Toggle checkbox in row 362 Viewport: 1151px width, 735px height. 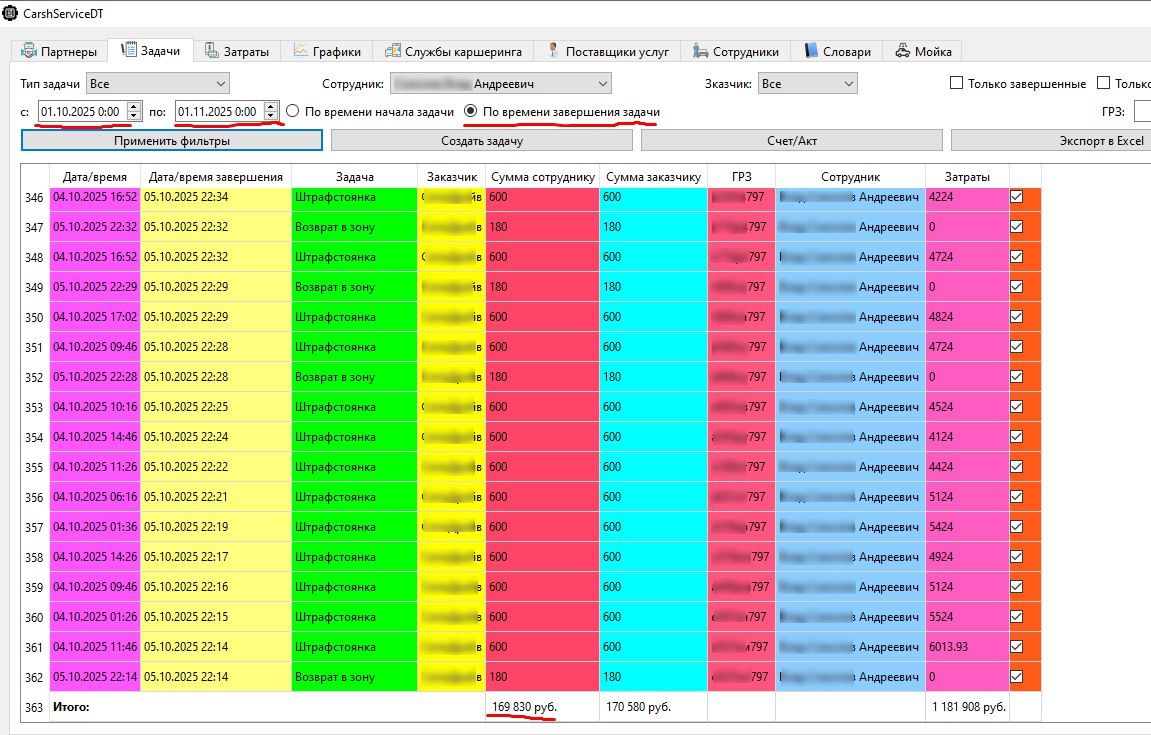coord(1017,677)
